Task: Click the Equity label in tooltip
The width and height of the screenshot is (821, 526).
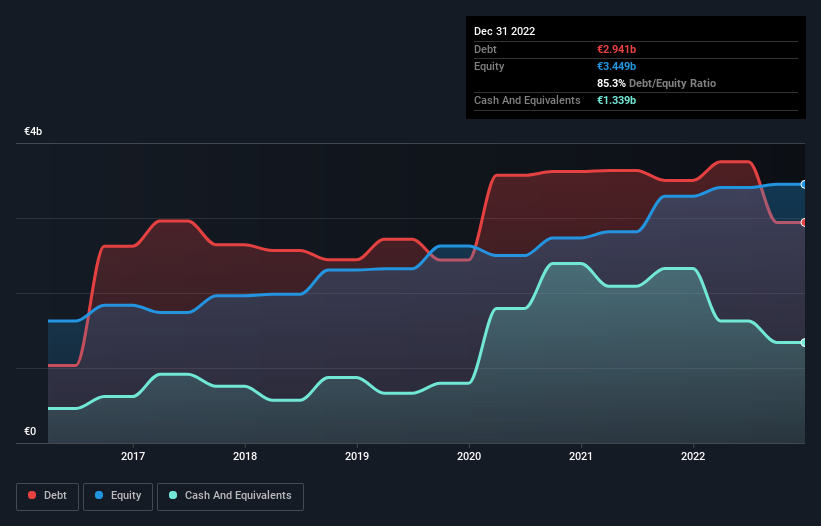Action: tap(489, 66)
